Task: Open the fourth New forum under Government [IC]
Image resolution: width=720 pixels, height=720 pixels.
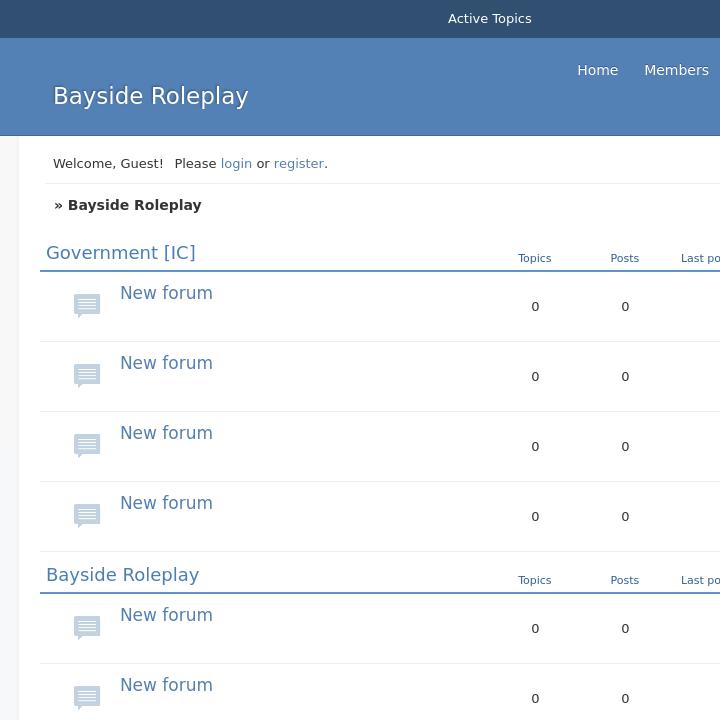Action: pyautogui.click(x=166, y=503)
